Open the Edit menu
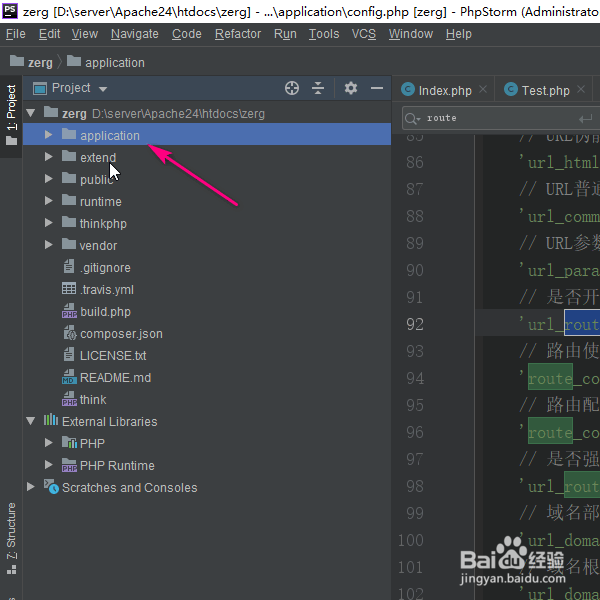 pos(49,34)
